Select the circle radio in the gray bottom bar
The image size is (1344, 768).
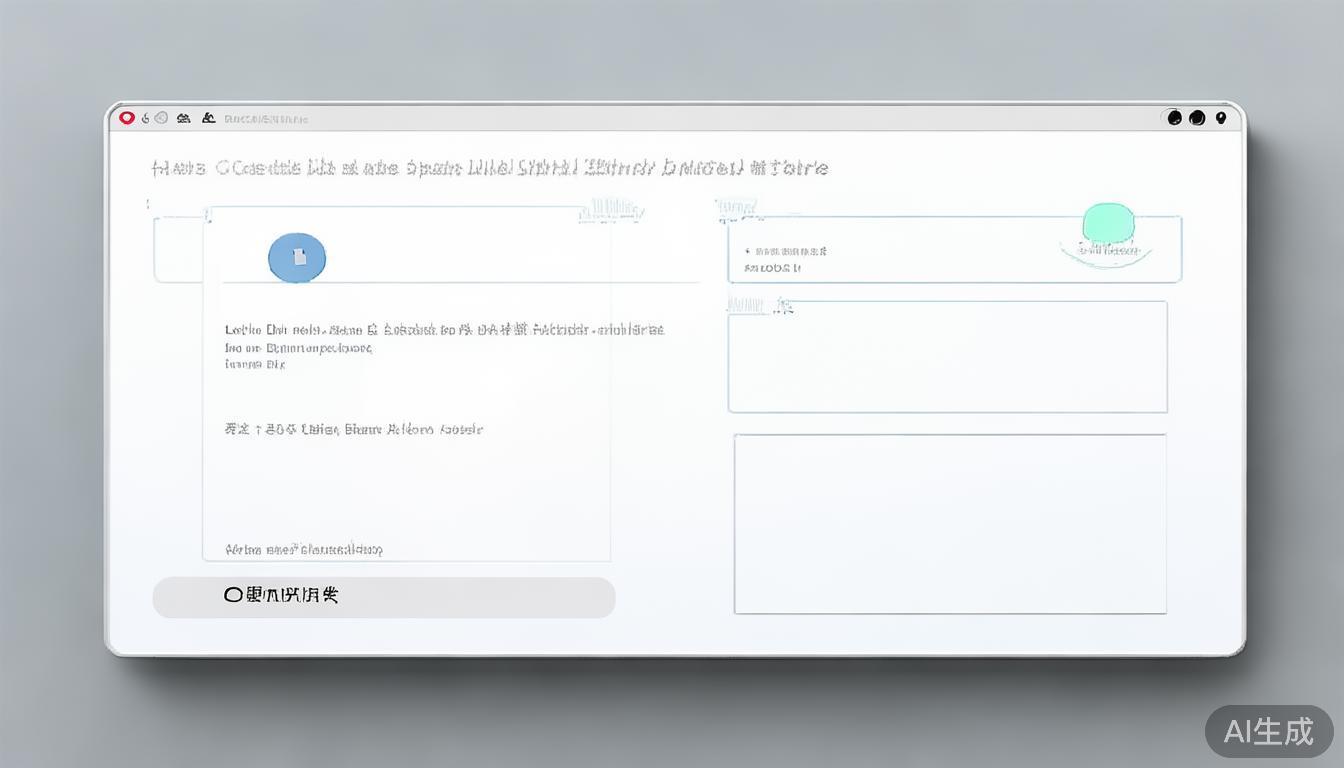pyautogui.click(x=233, y=595)
